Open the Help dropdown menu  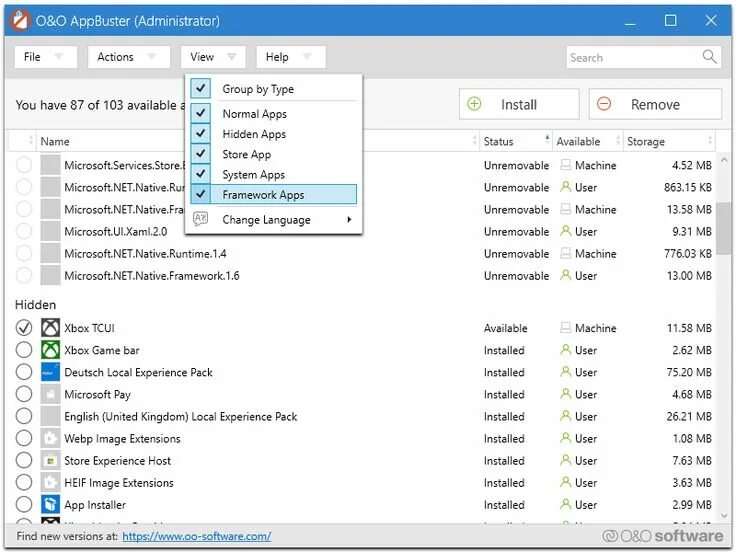pyautogui.click(x=291, y=57)
